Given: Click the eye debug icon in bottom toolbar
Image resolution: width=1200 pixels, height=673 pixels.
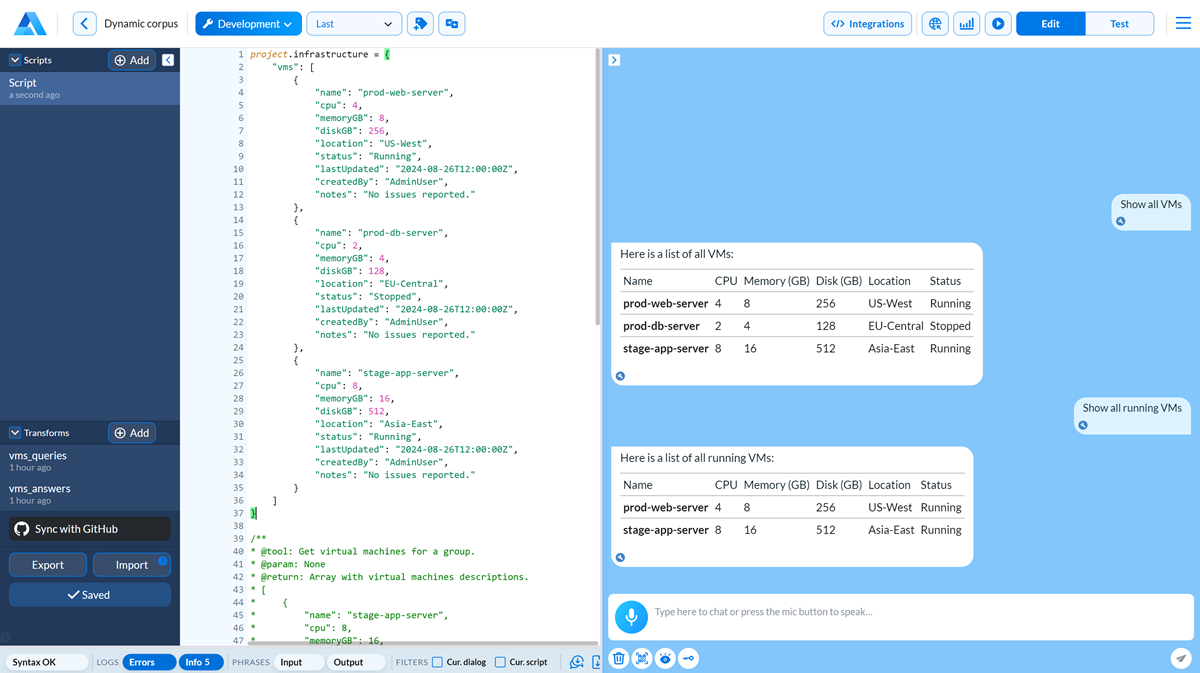Looking at the screenshot, I should pyautogui.click(x=665, y=658).
